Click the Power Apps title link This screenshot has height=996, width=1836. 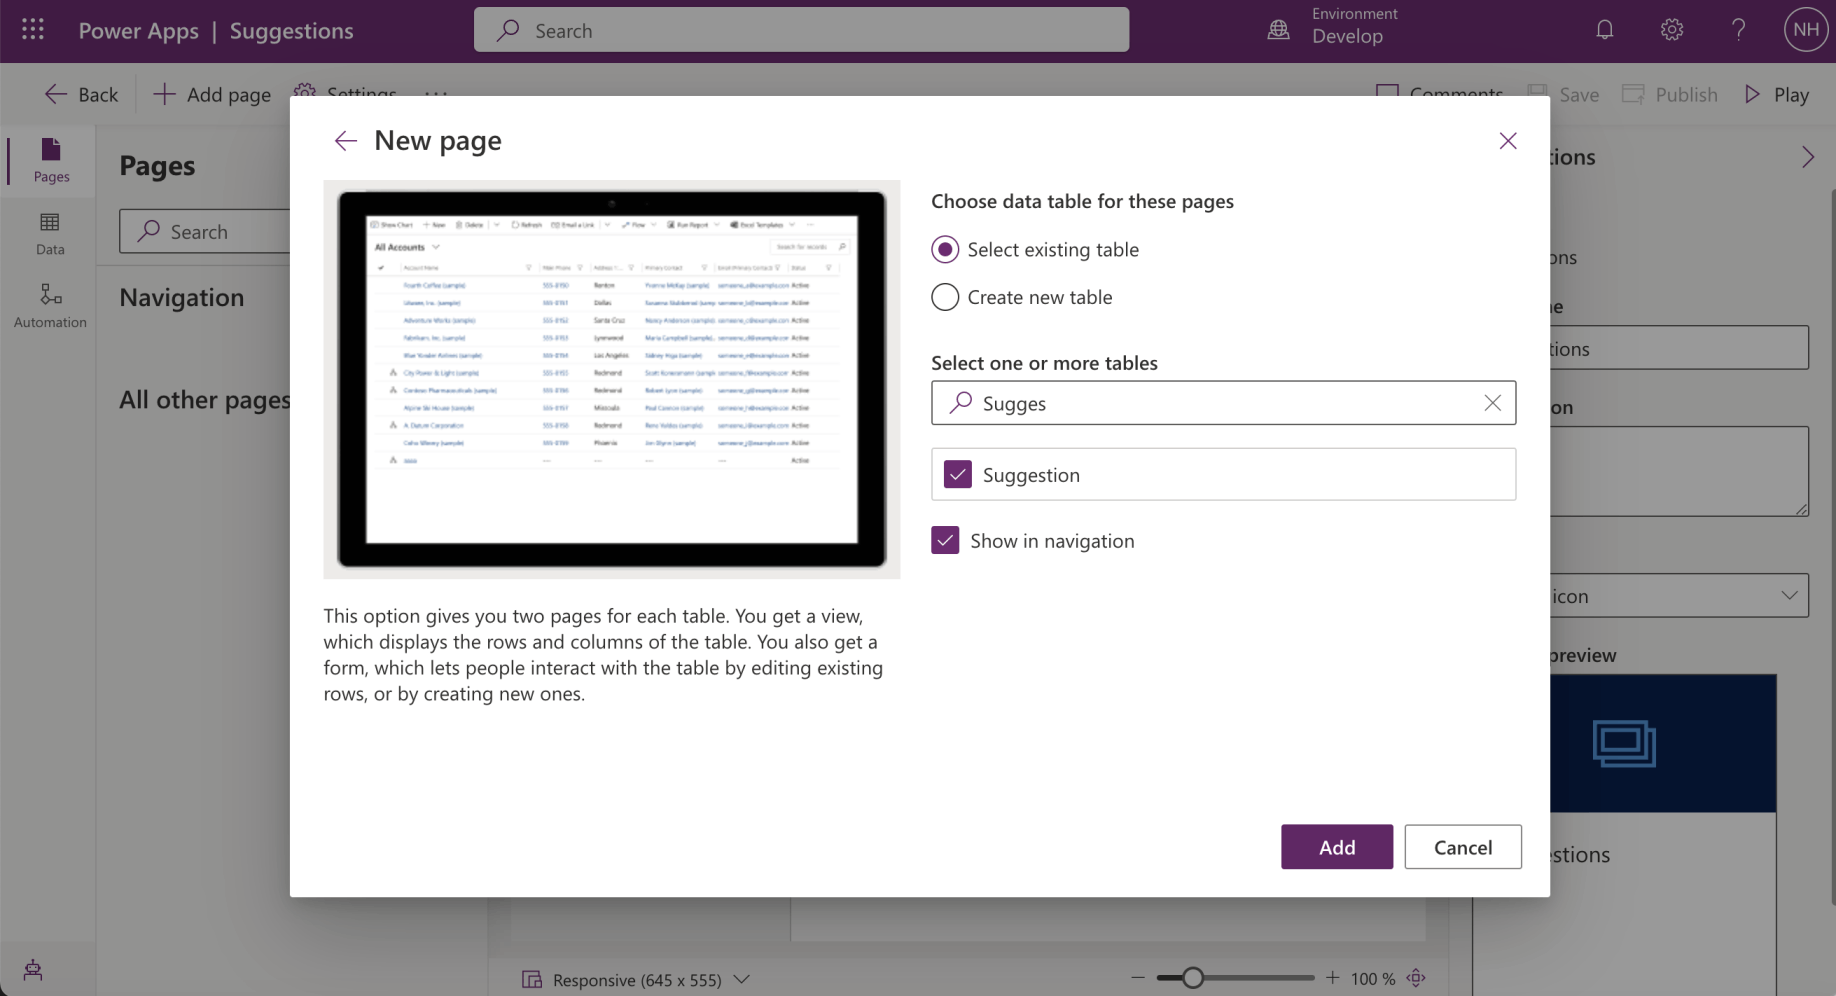138,31
